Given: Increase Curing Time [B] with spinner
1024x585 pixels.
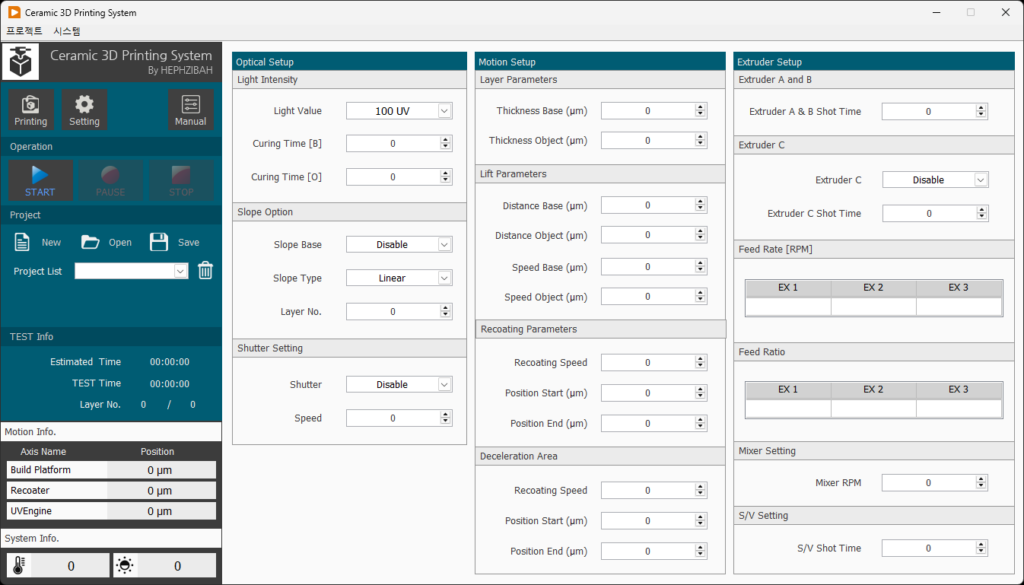Looking at the screenshot, I should (x=445, y=140).
